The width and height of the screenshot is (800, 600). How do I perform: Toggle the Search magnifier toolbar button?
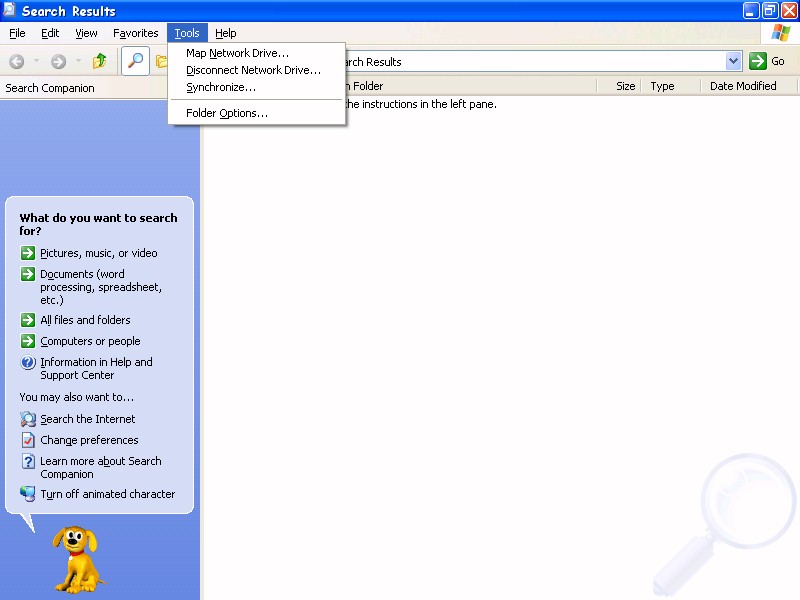(x=135, y=61)
